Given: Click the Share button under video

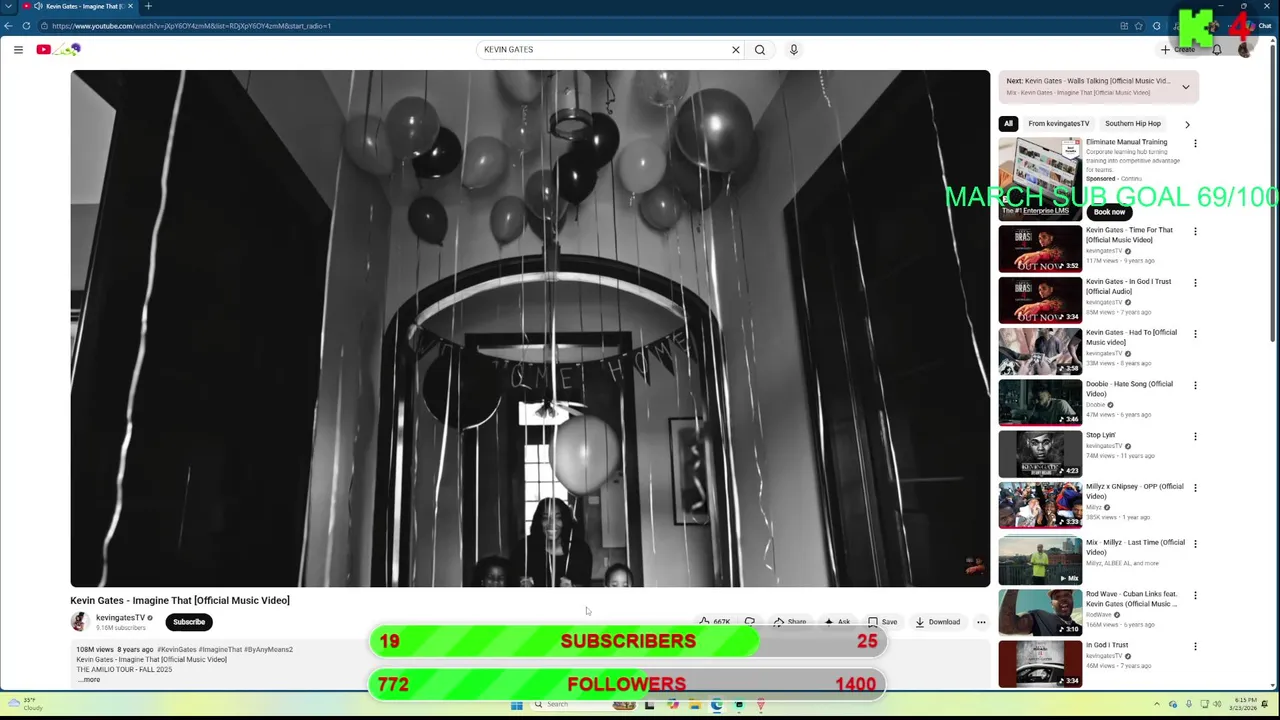Looking at the screenshot, I should click(790, 622).
